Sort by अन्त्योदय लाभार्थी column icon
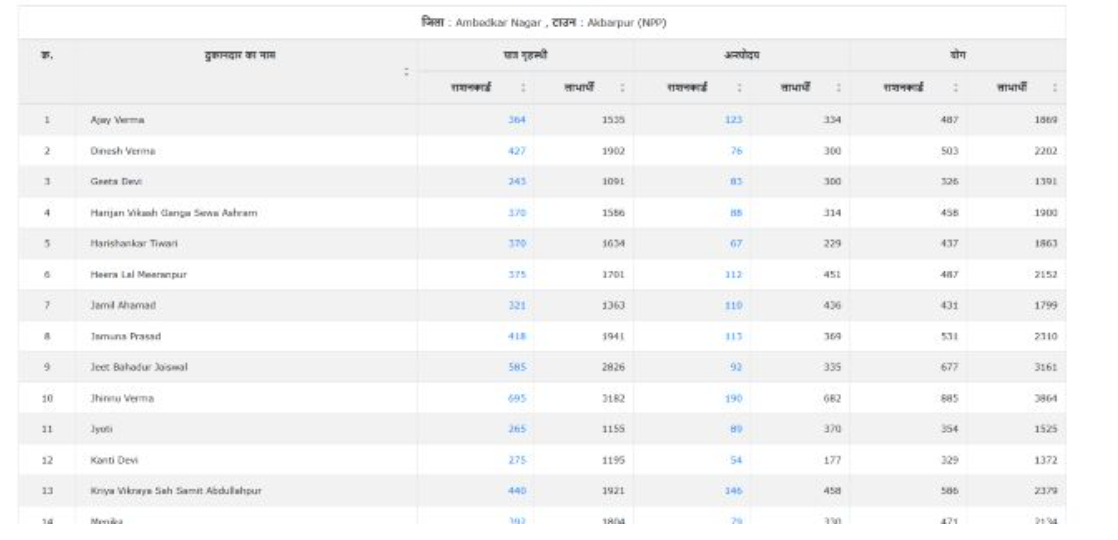1118x540 pixels. pos(837,88)
